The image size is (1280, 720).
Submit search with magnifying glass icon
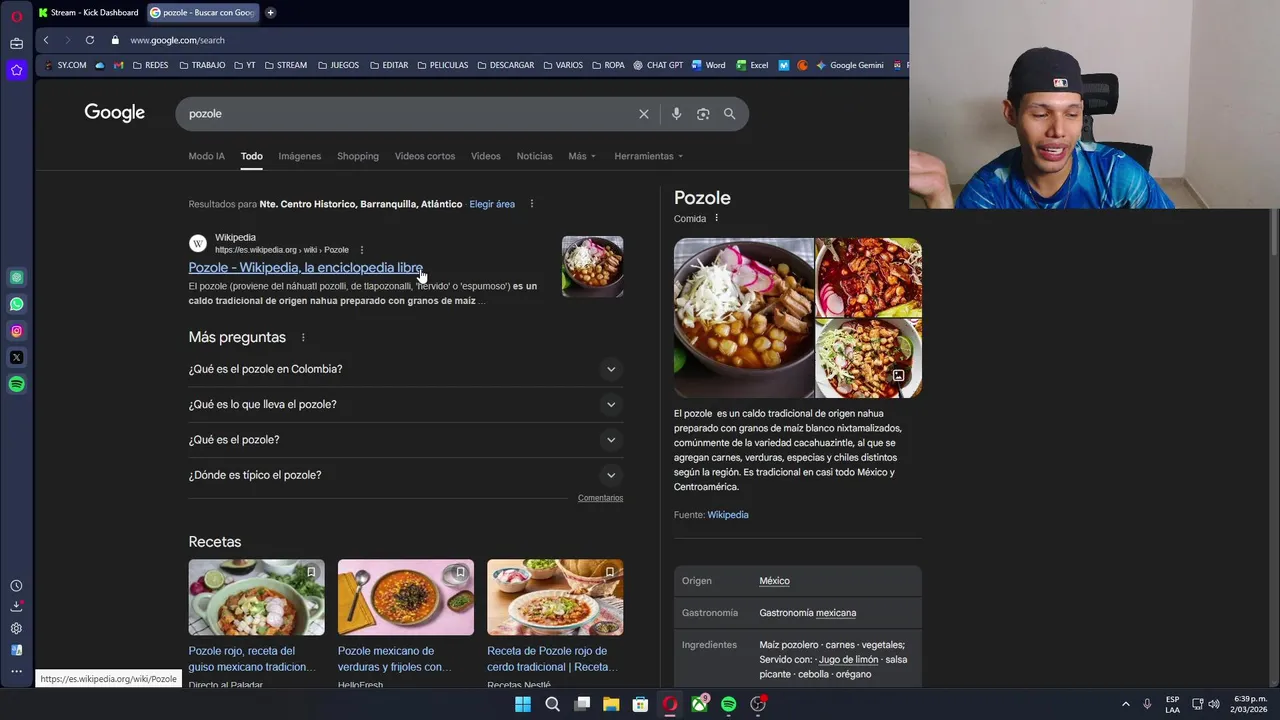pos(729,114)
